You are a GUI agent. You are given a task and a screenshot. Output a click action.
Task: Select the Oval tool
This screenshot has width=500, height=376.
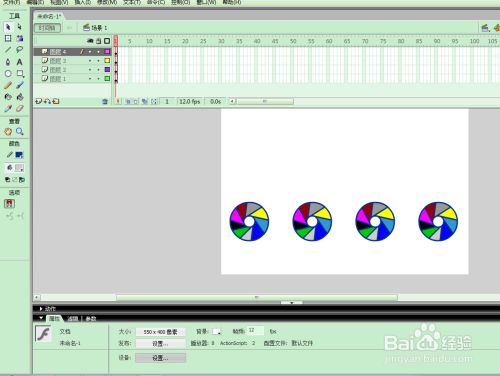coord(8,73)
